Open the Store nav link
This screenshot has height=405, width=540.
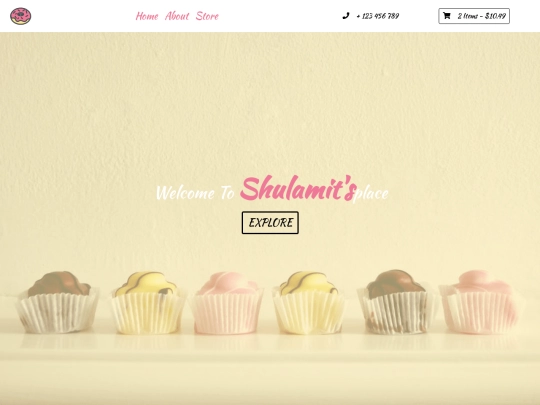[207, 16]
